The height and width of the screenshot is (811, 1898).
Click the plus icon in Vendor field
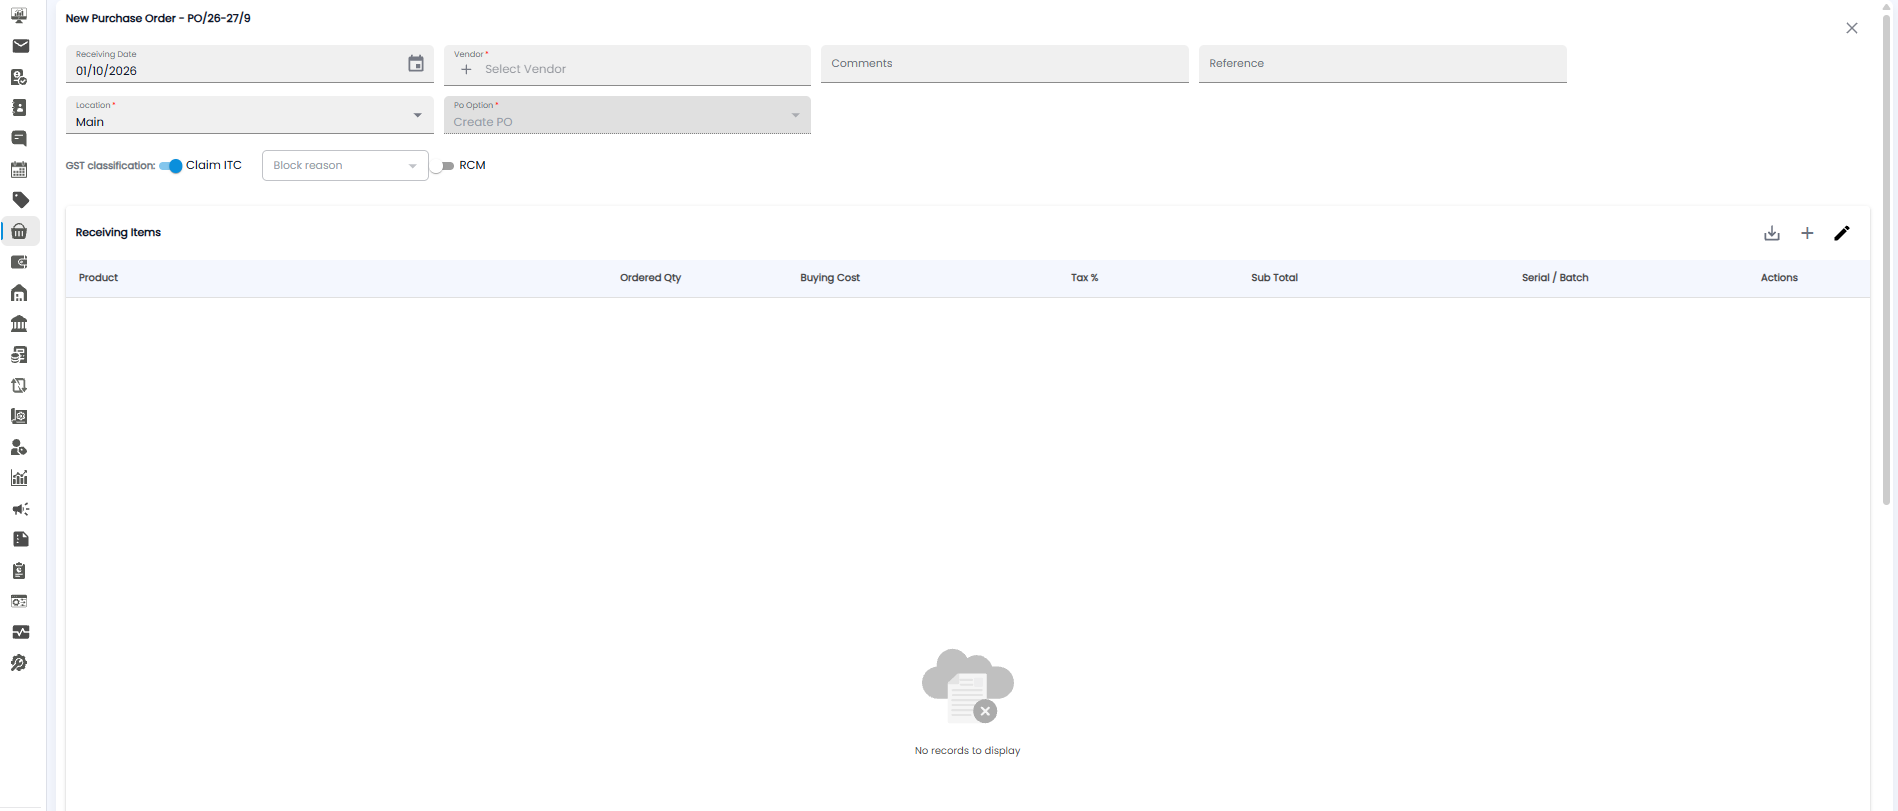(x=466, y=69)
